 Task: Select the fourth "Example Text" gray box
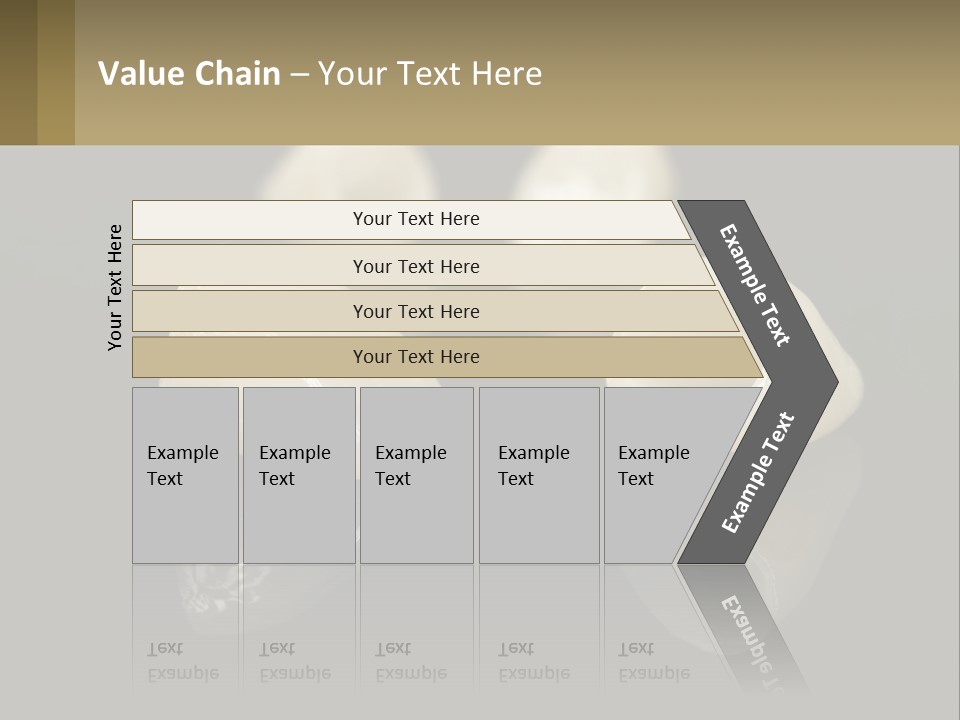click(x=539, y=475)
